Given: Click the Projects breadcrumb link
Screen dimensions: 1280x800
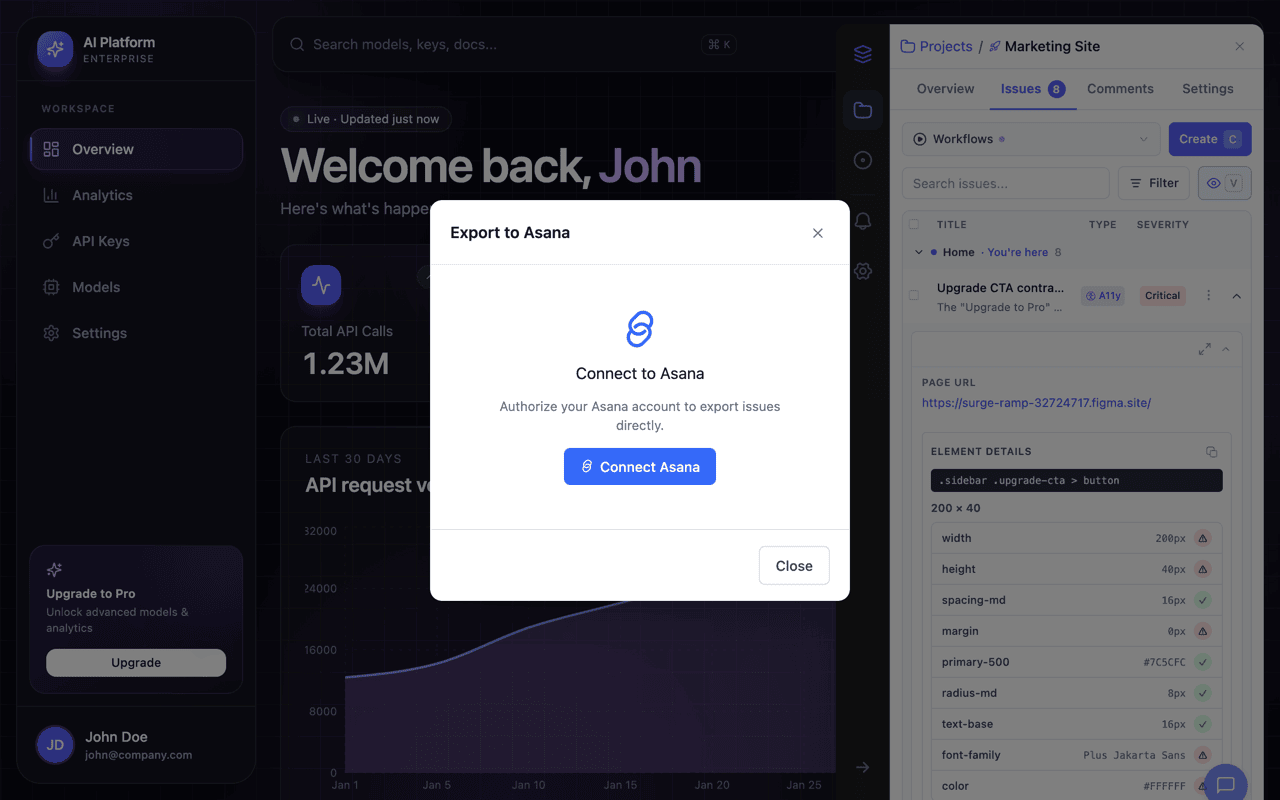Looking at the screenshot, I should point(937,46).
